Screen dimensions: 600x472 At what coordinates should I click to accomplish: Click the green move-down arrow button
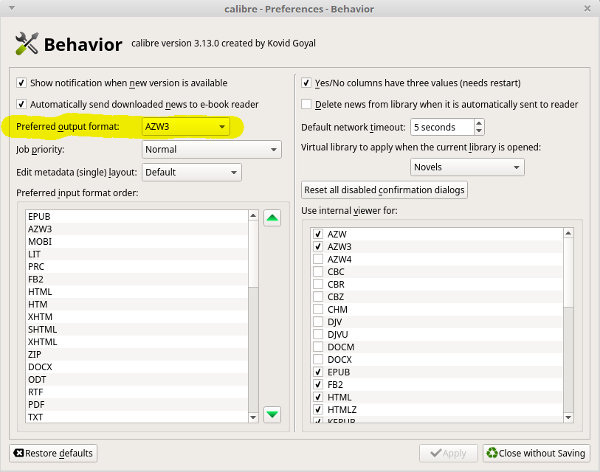pos(272,414)
